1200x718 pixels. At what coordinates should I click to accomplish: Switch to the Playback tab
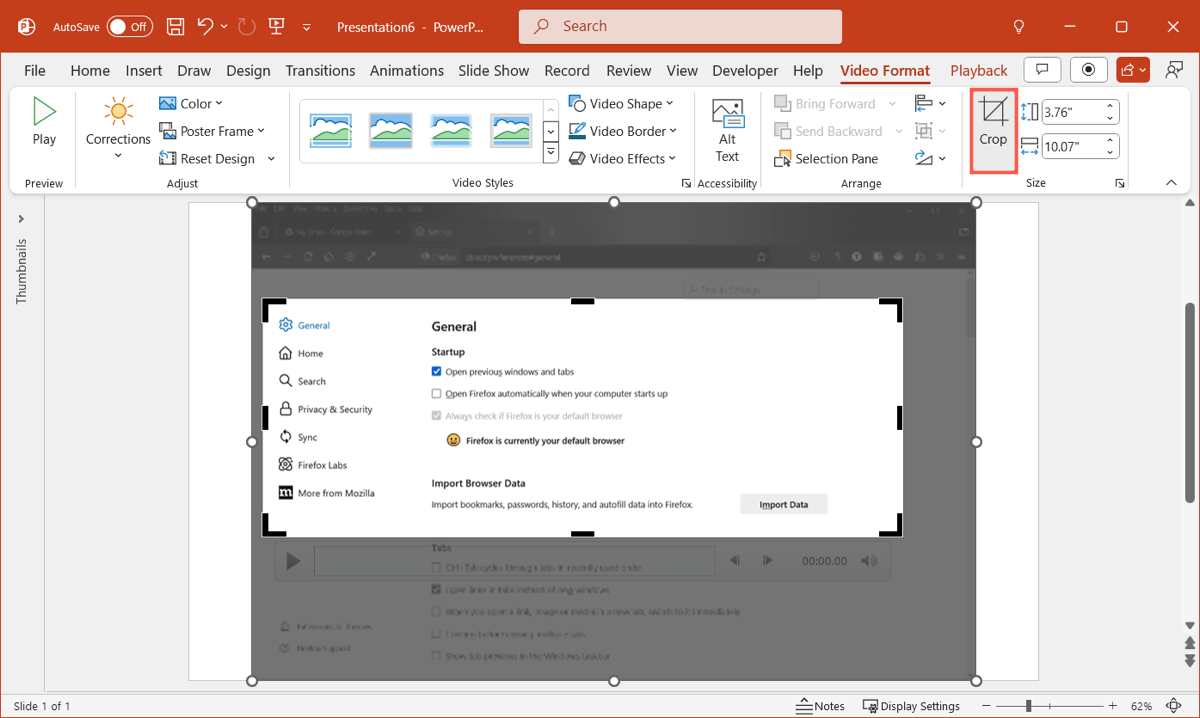click(x=979, y=70)
